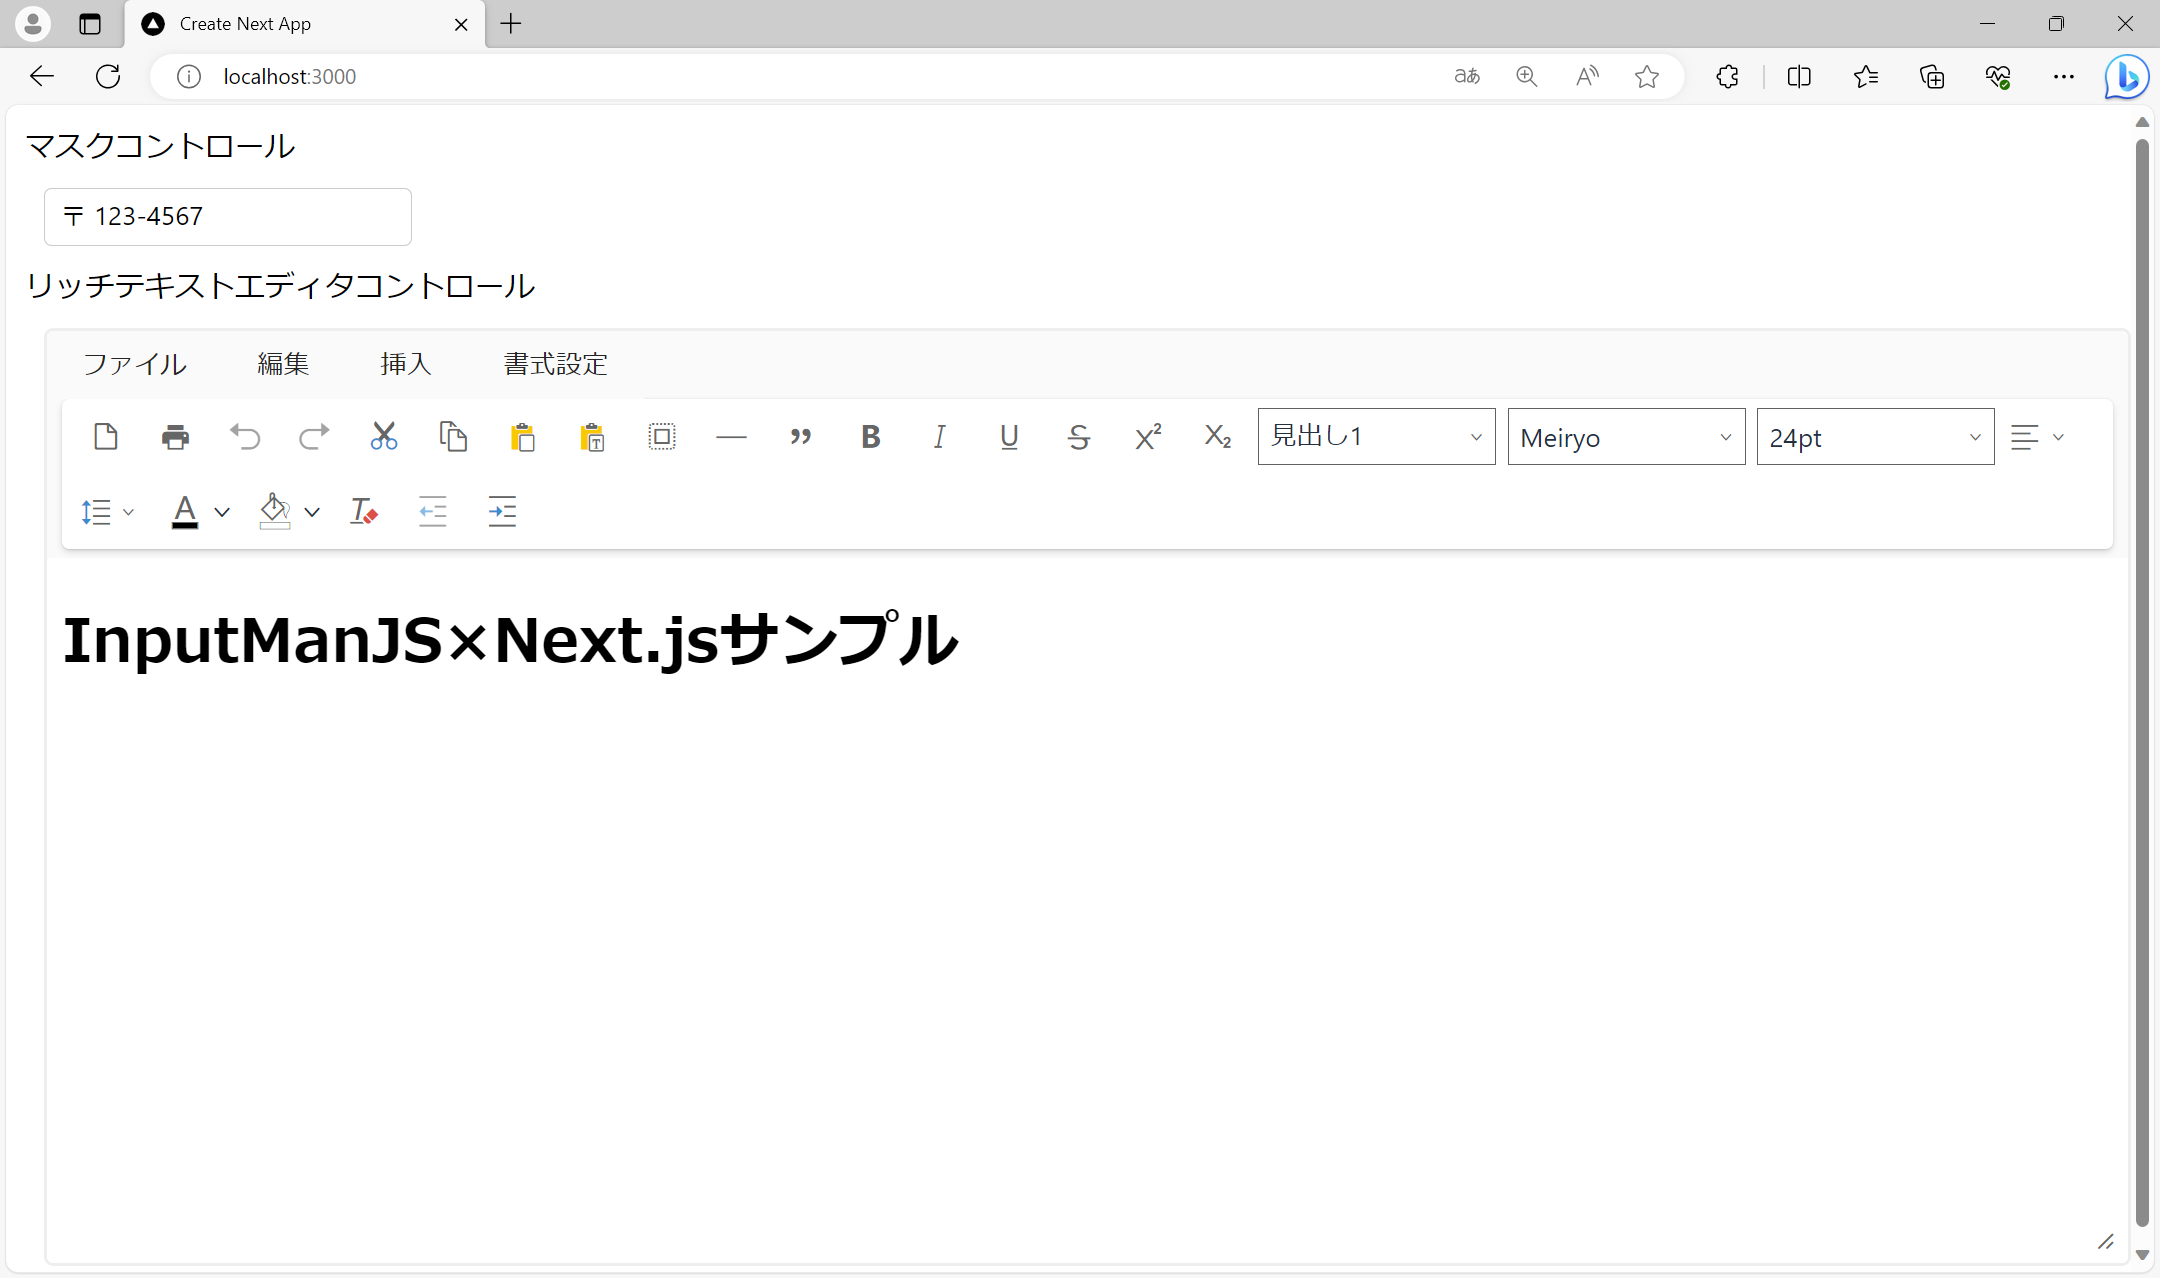The height and width of the screenshot is (1278, 2160).
Task: Click the profile avatar icon
Action: tap(33, 23)
